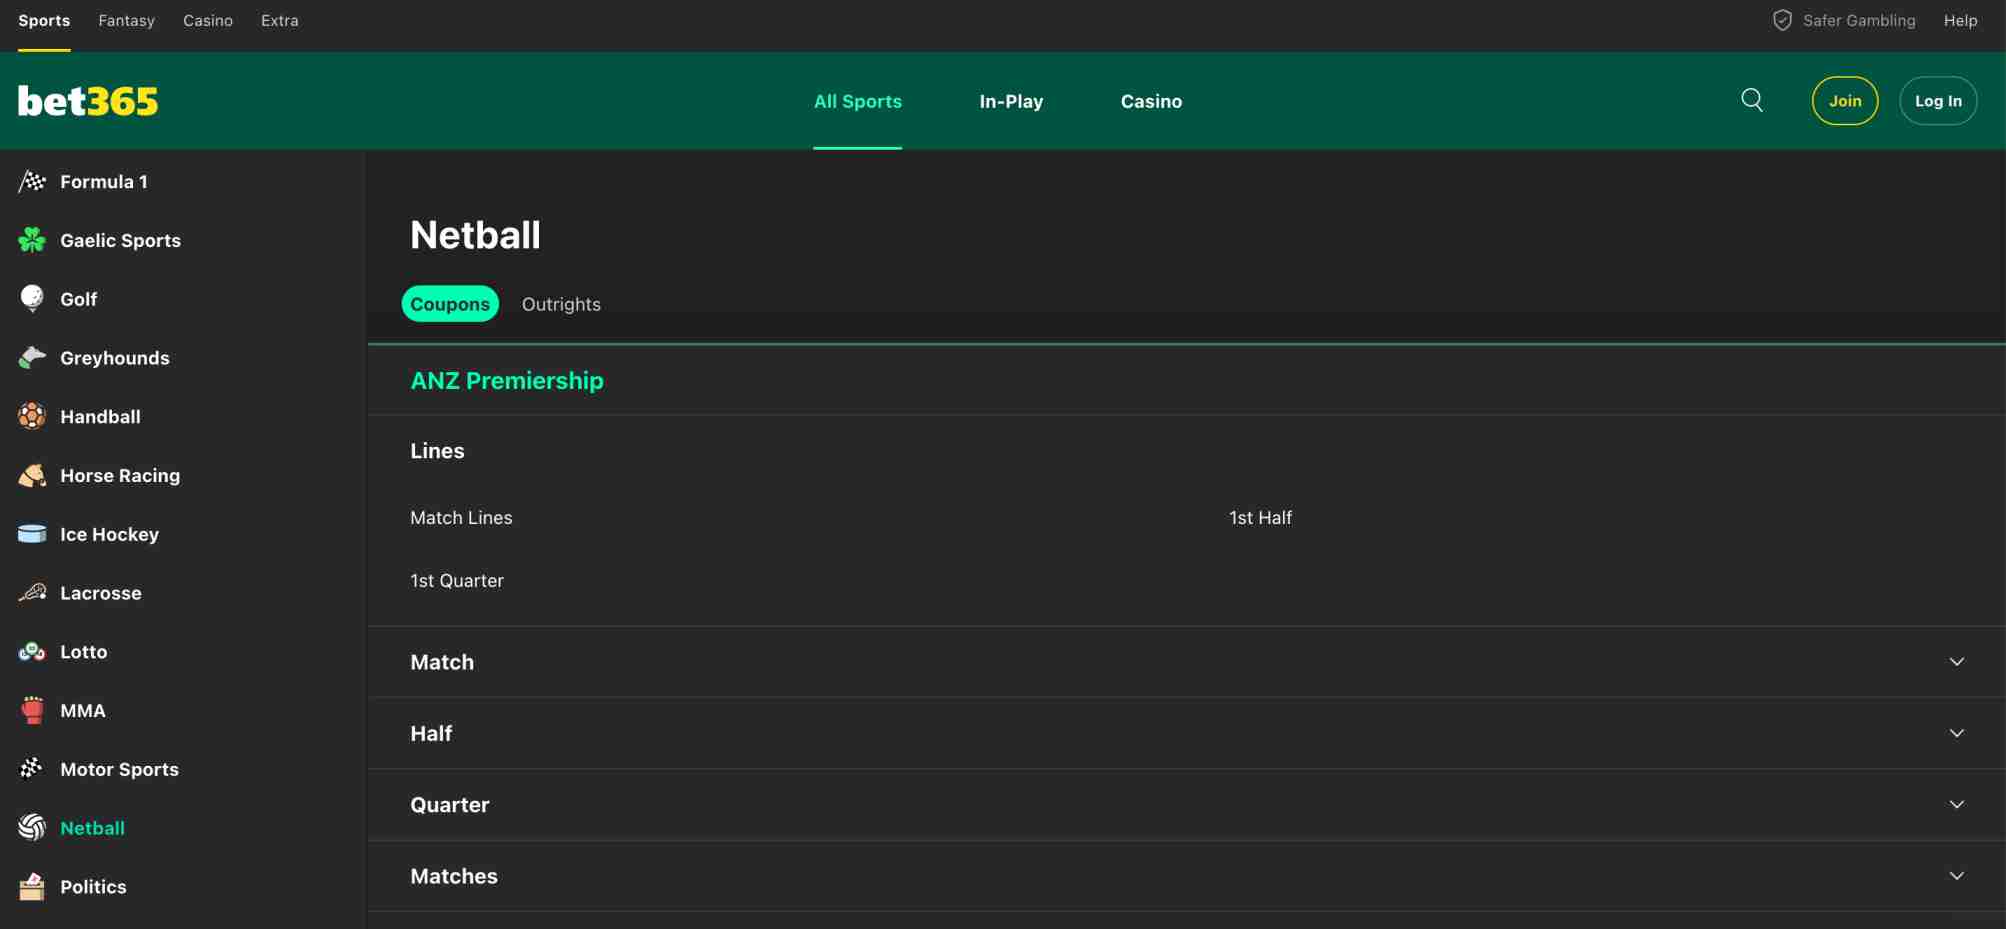Click the Handball ball icon
The height and width of the screenshot is (929, 2006).
[32, 416]
